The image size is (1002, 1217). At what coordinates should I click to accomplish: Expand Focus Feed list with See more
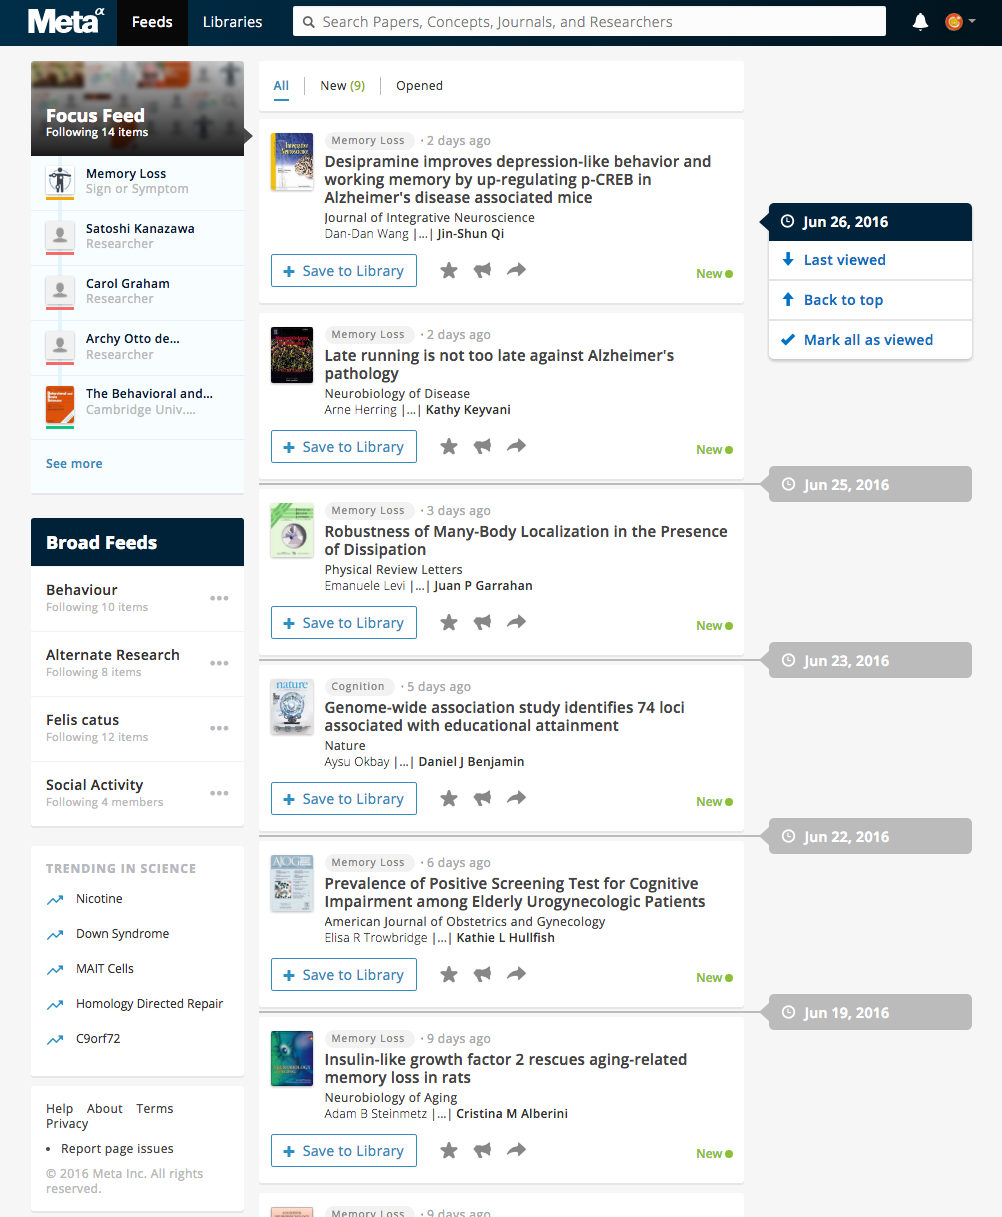[x=74, y=463]
